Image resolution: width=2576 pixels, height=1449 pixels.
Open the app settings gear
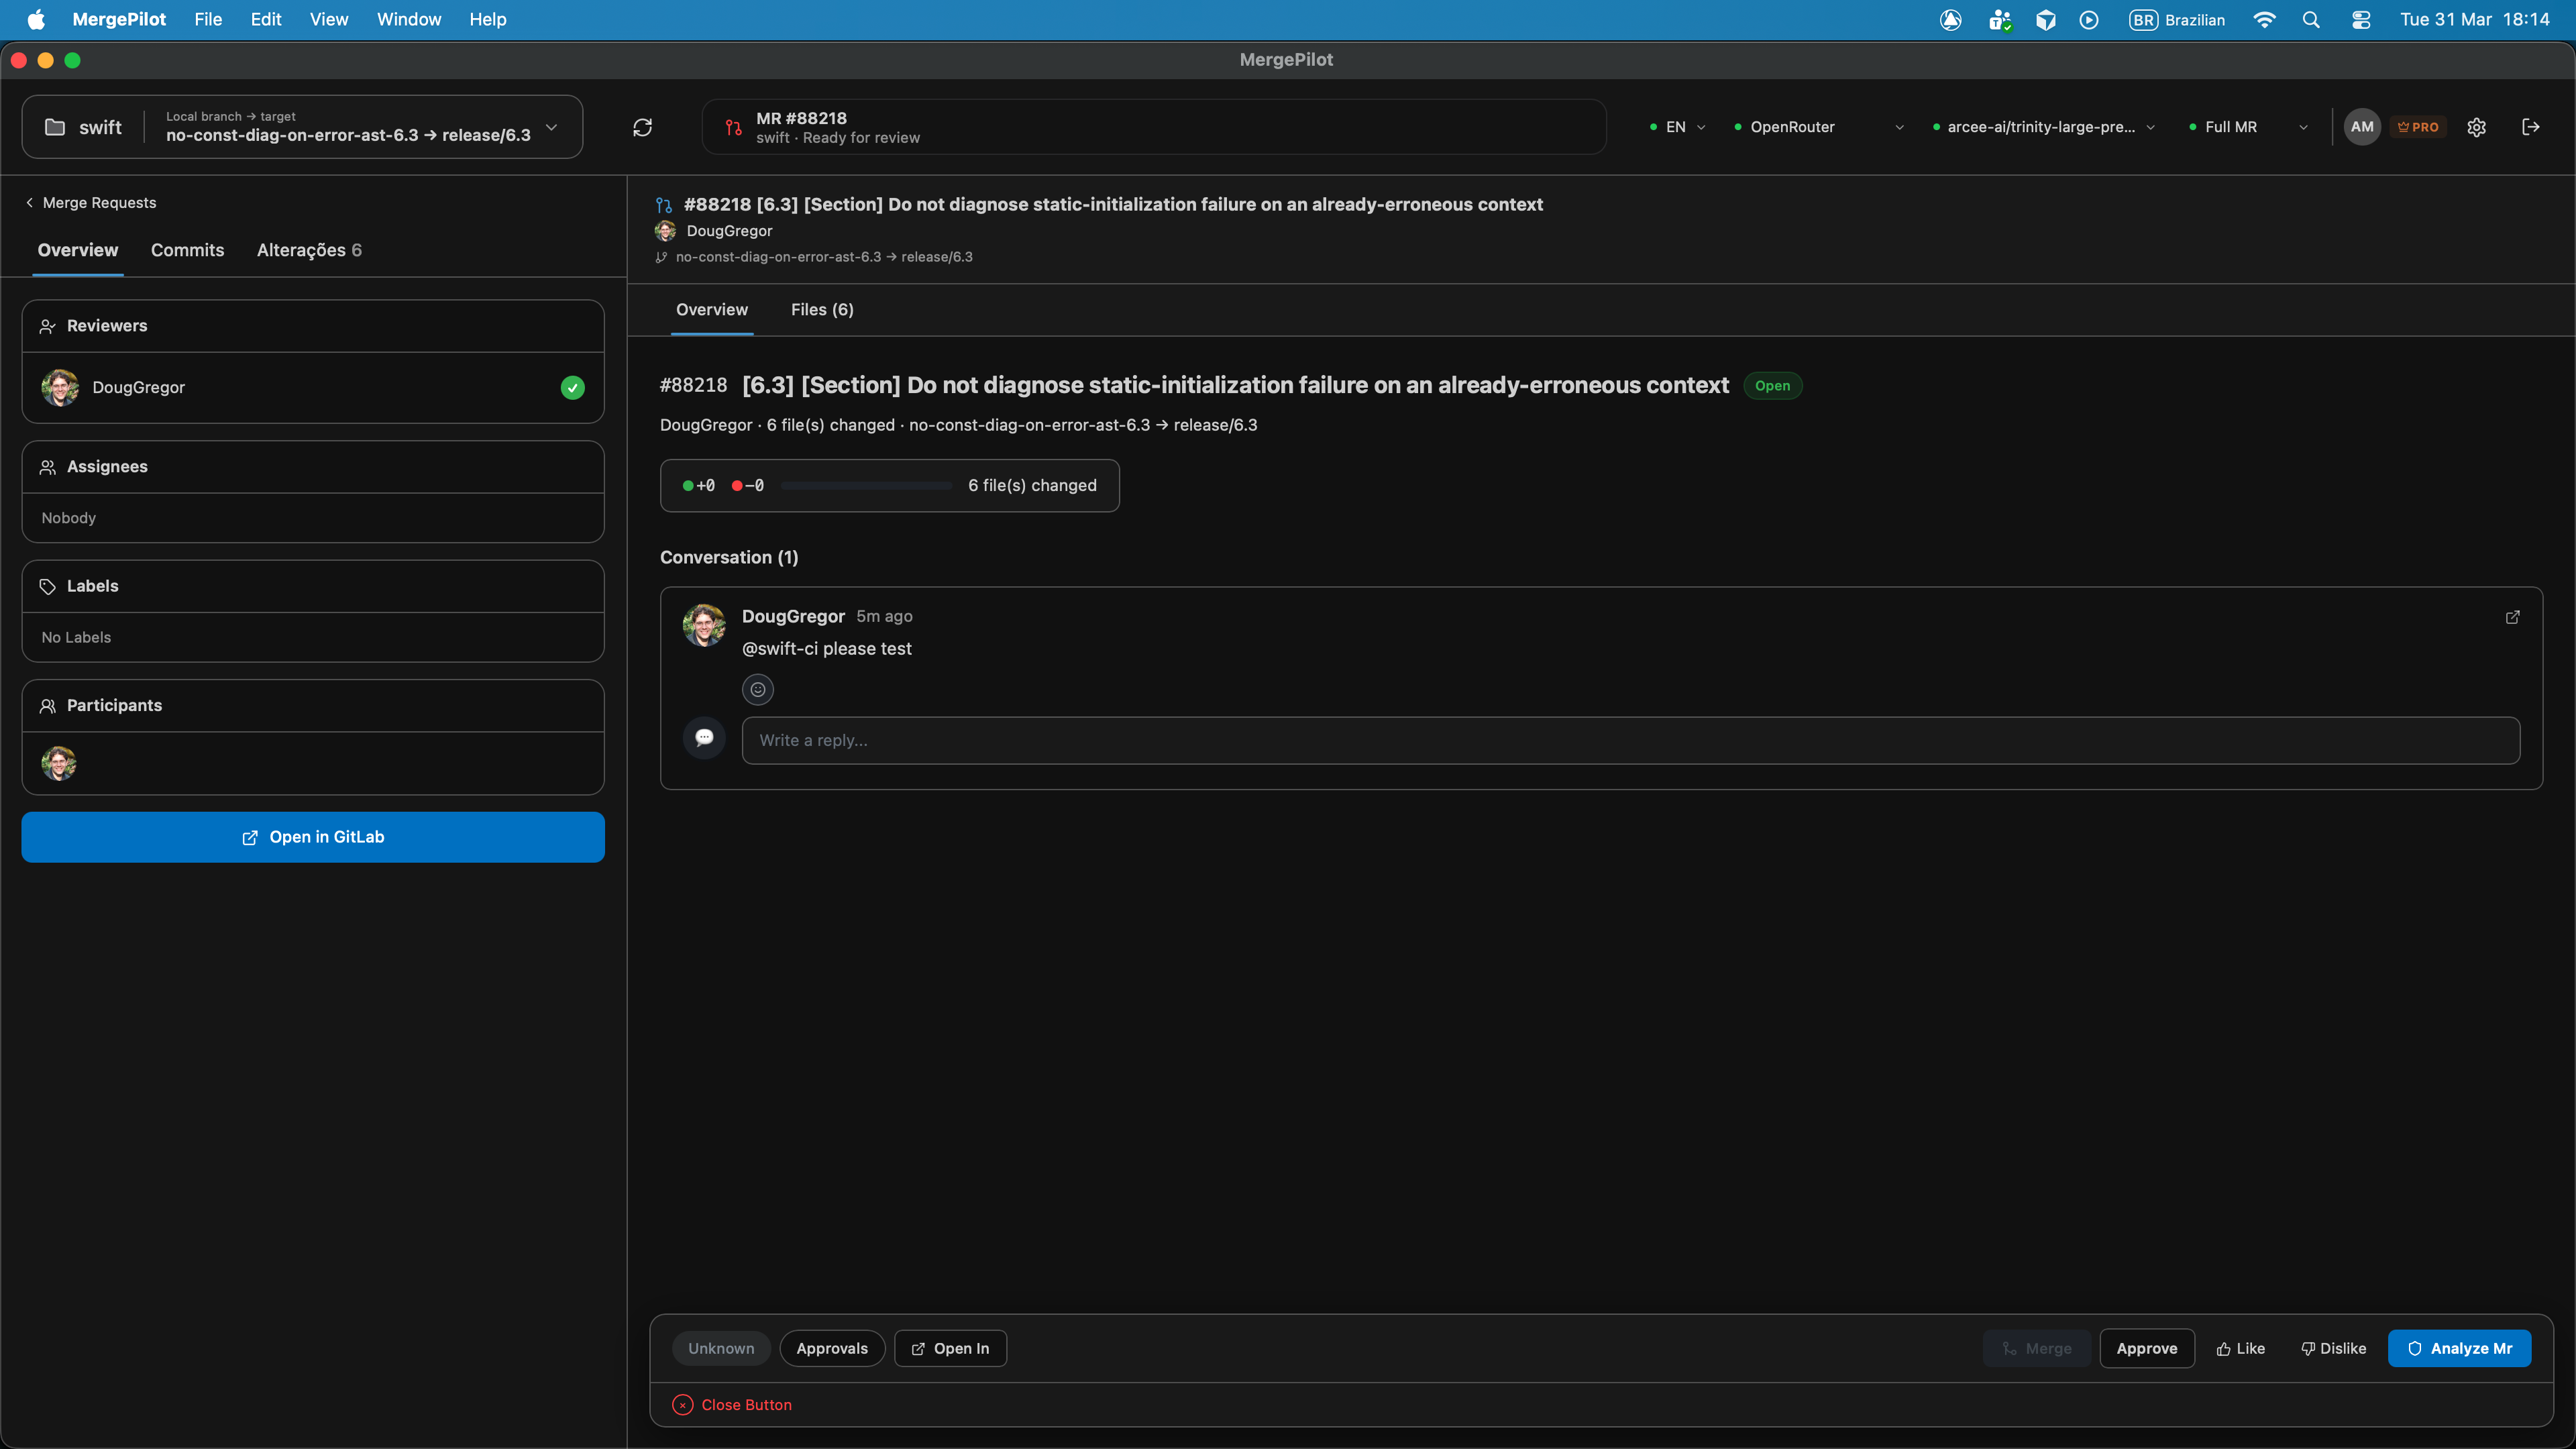click(x=2477, y=127)
